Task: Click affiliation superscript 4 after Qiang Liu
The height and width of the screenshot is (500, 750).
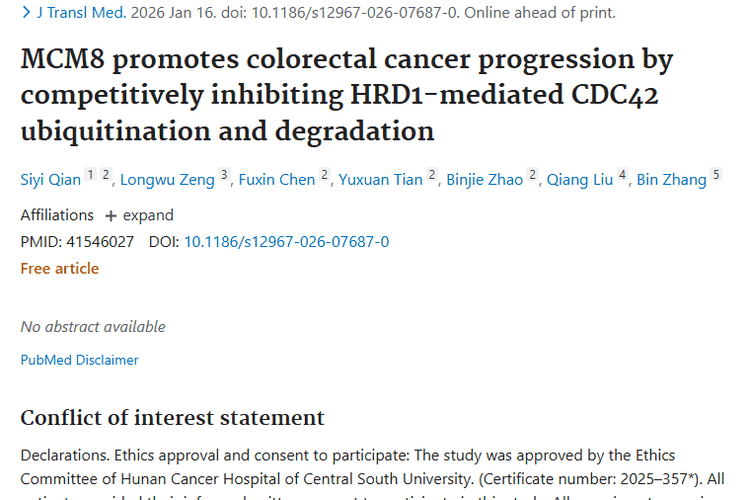Action: pos(622,176)
